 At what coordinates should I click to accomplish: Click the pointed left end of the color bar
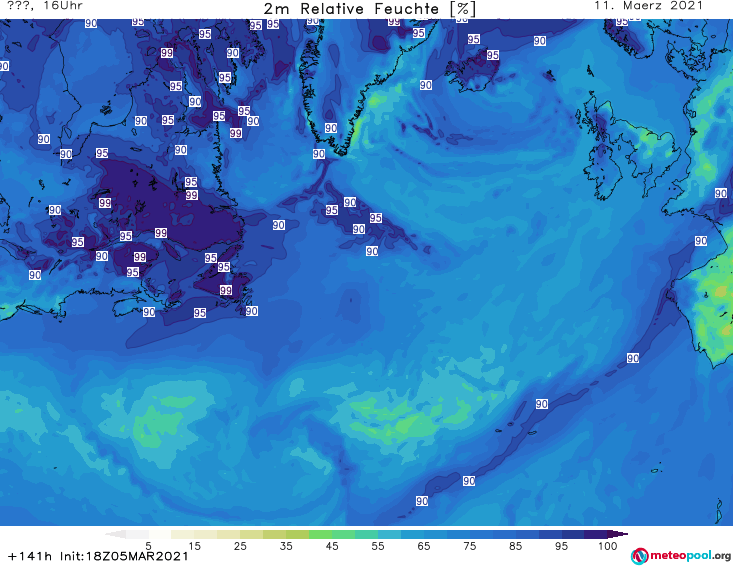(x=115, y=534)
